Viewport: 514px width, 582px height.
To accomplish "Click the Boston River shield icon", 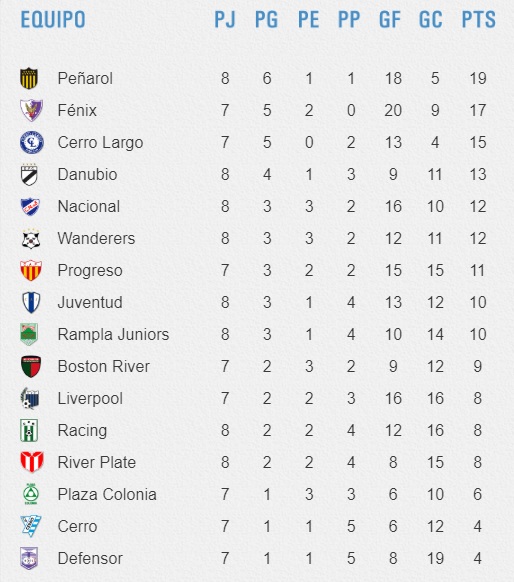I will [31, 366].
